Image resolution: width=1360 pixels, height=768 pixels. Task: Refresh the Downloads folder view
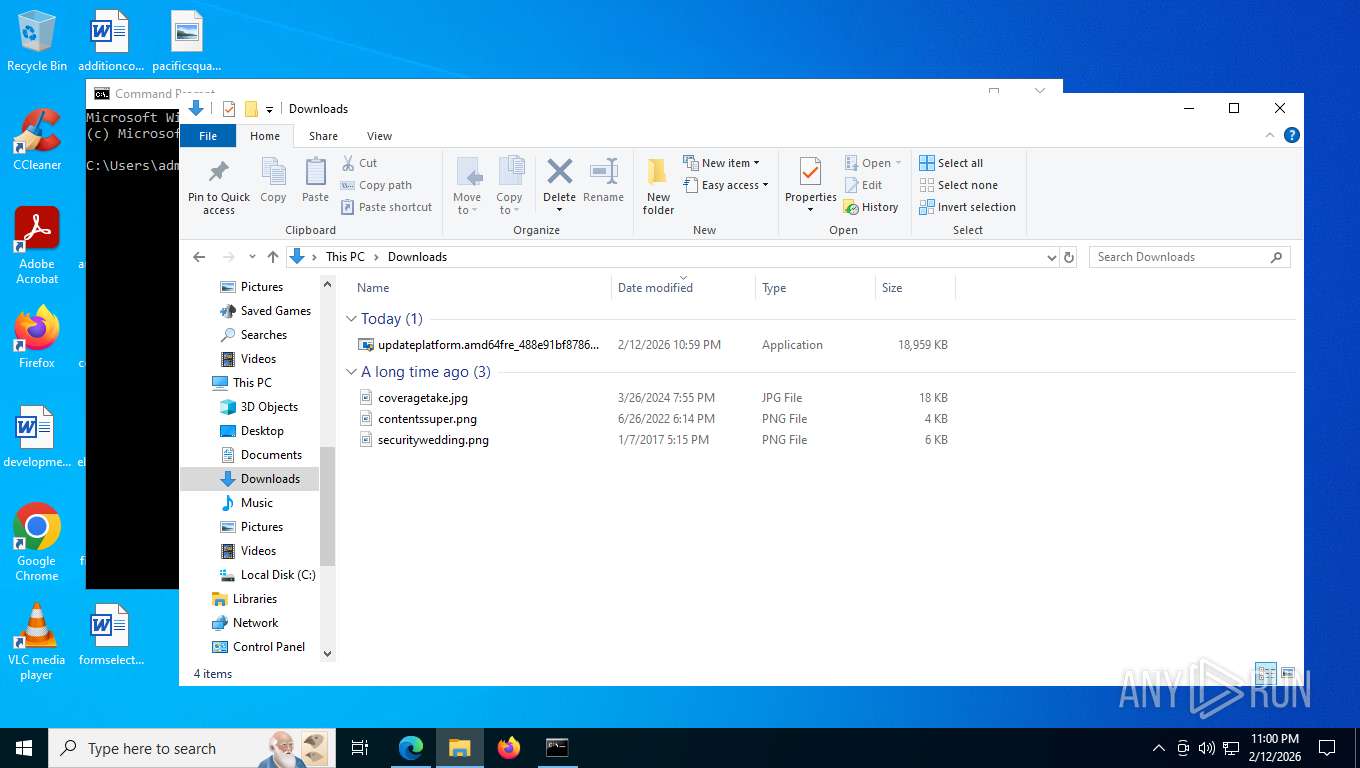point(1069,257)
